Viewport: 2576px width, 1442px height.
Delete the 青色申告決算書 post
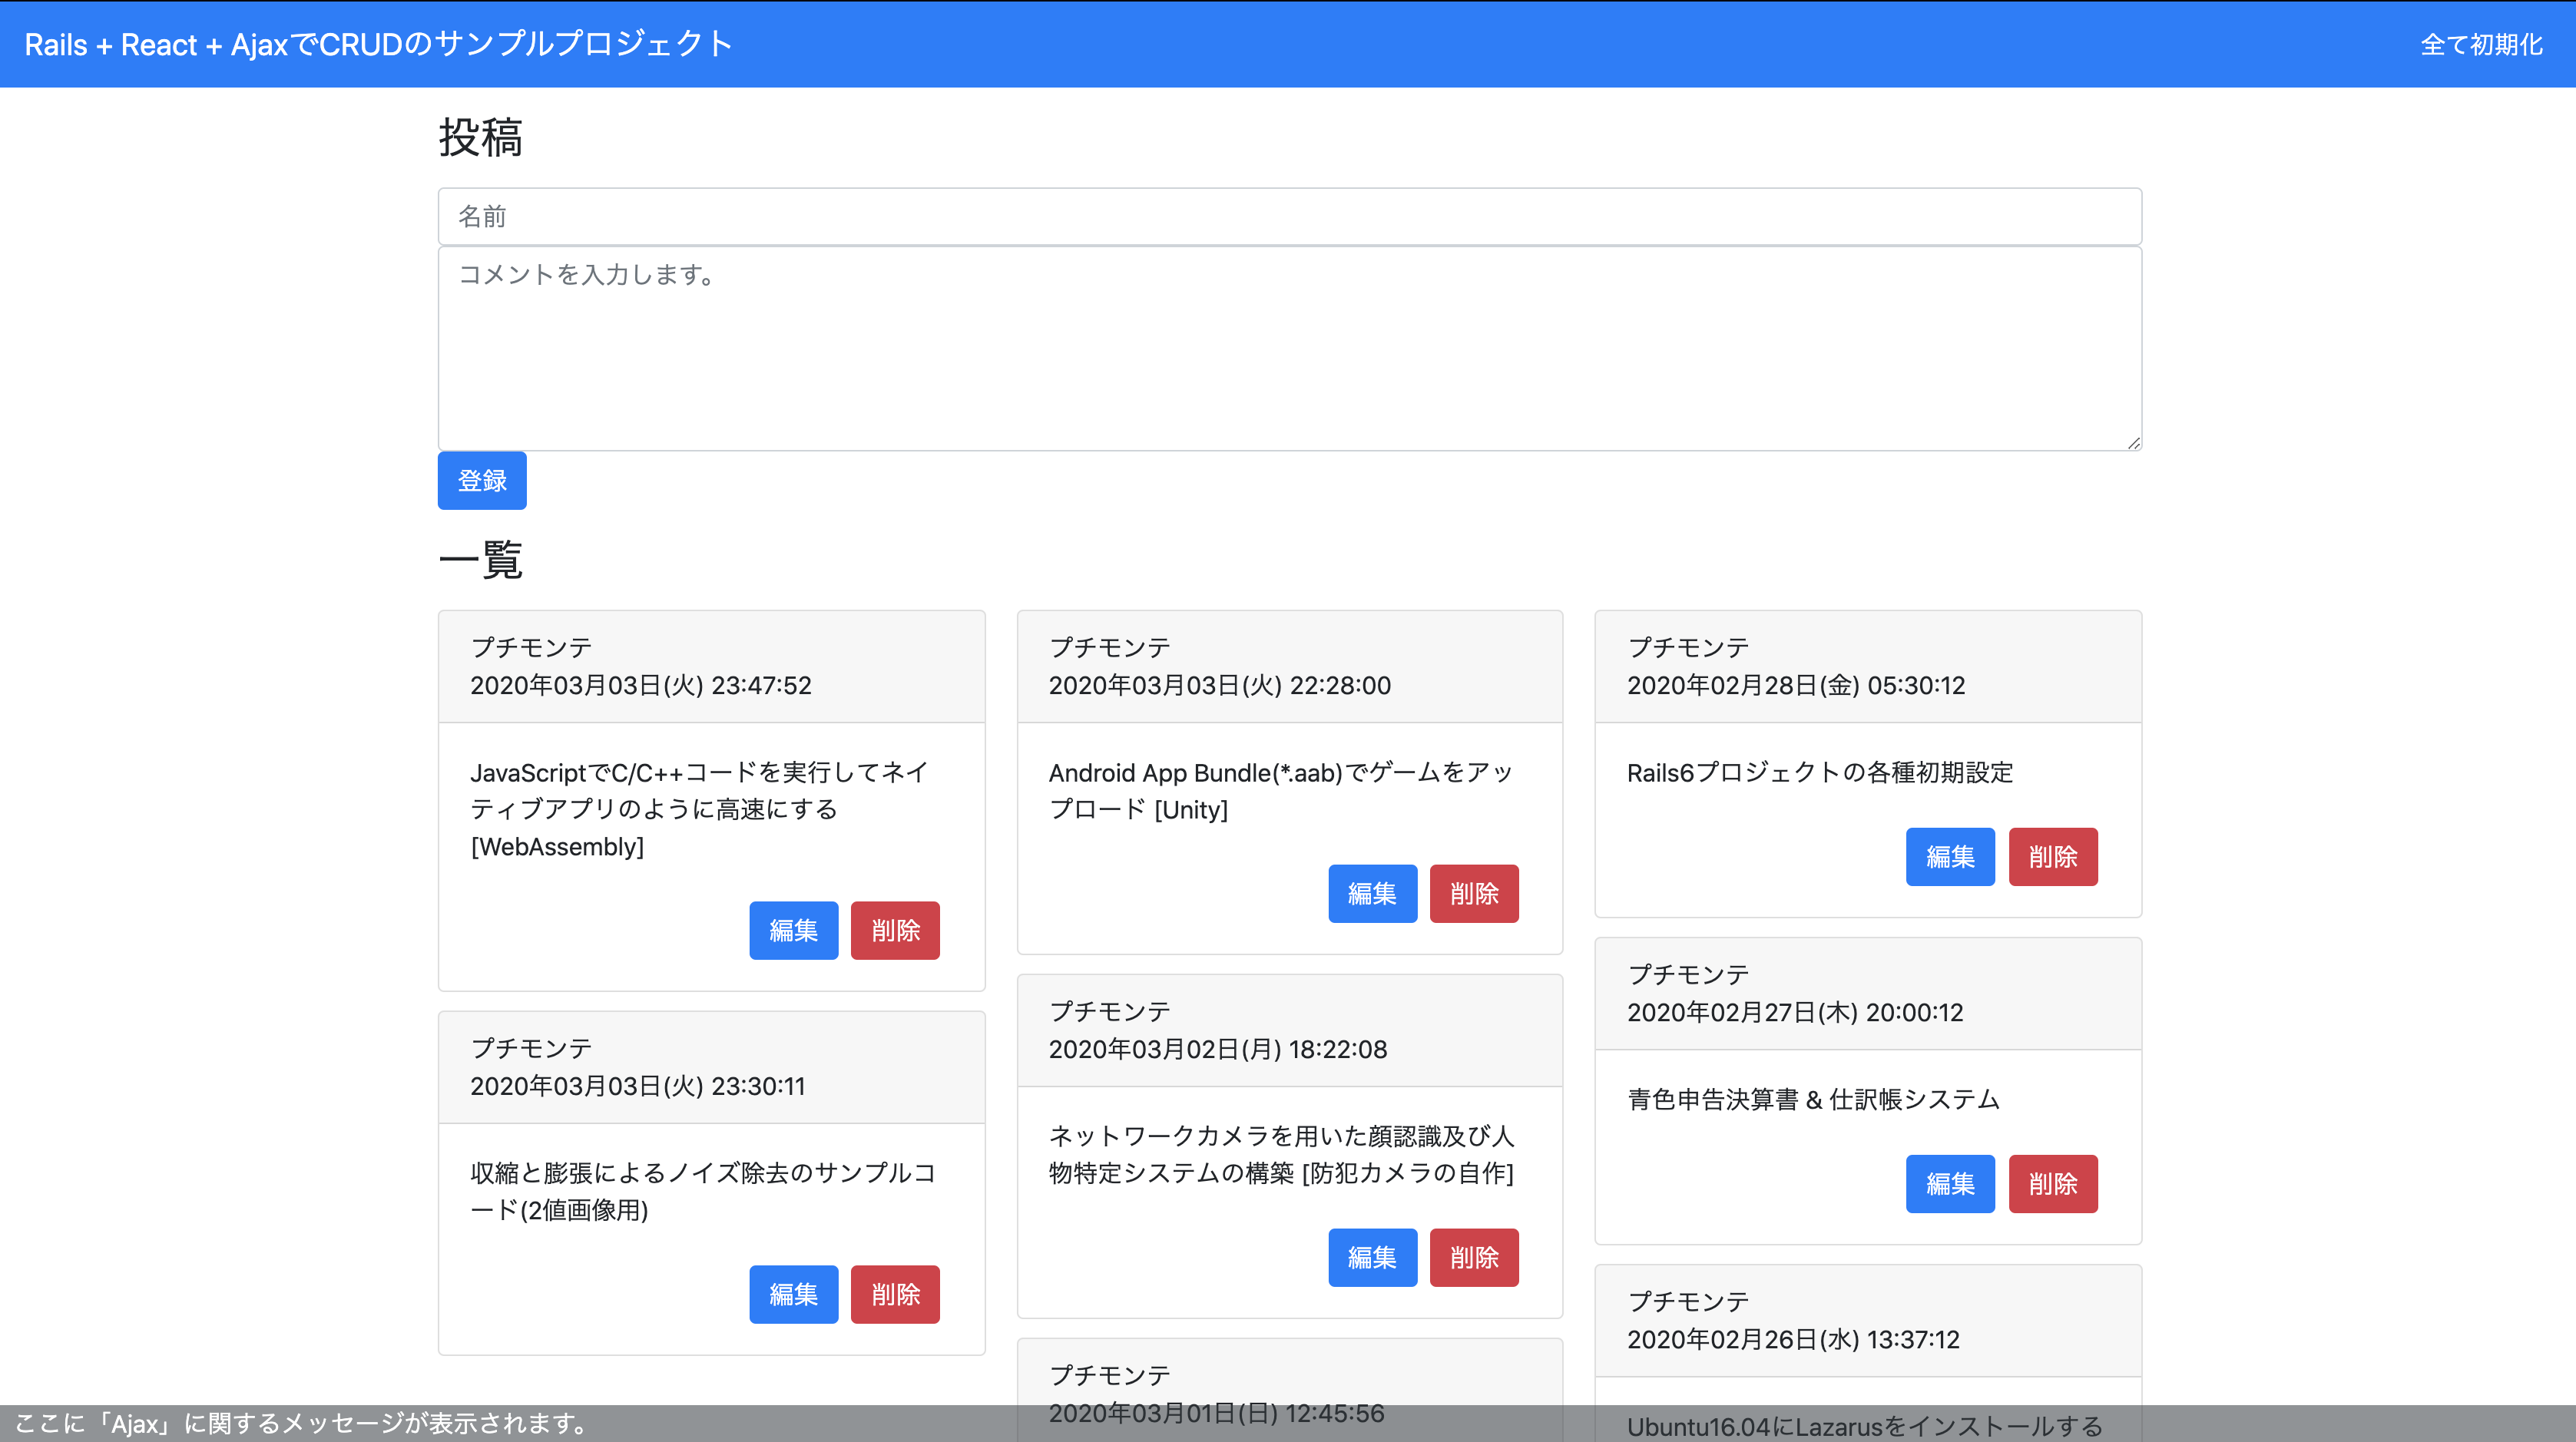click(x=2053, y=1184)
